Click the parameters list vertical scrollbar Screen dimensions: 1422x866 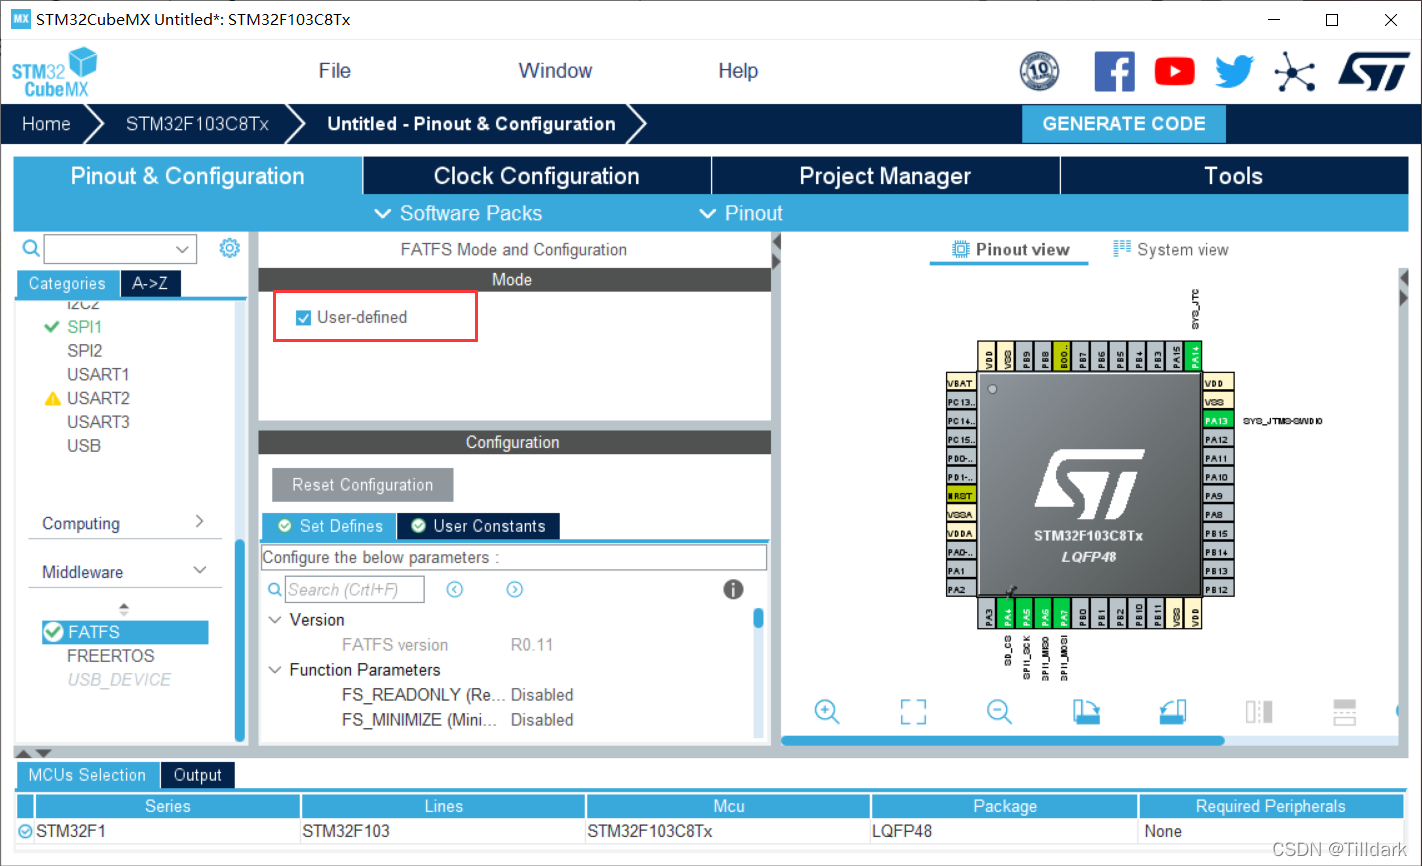(758, 617)
